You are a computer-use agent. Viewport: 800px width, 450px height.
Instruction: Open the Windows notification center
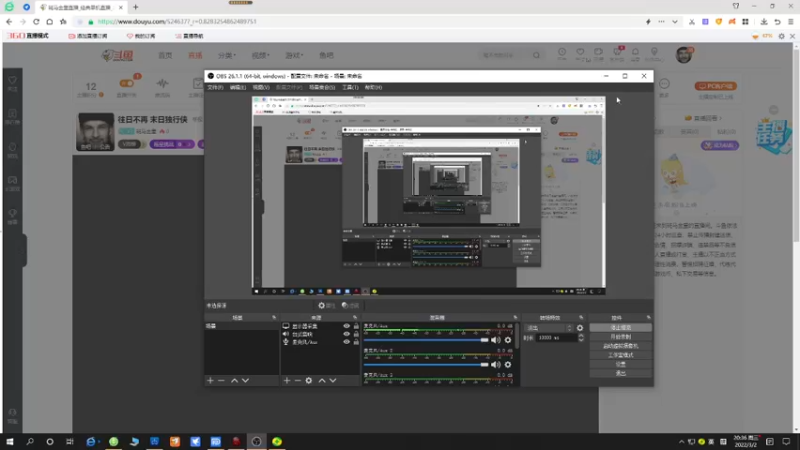pos(786,442)
